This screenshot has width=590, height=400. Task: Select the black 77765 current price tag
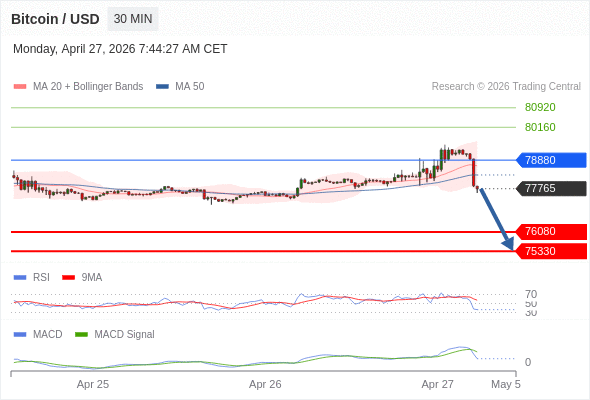coord(551,188)
